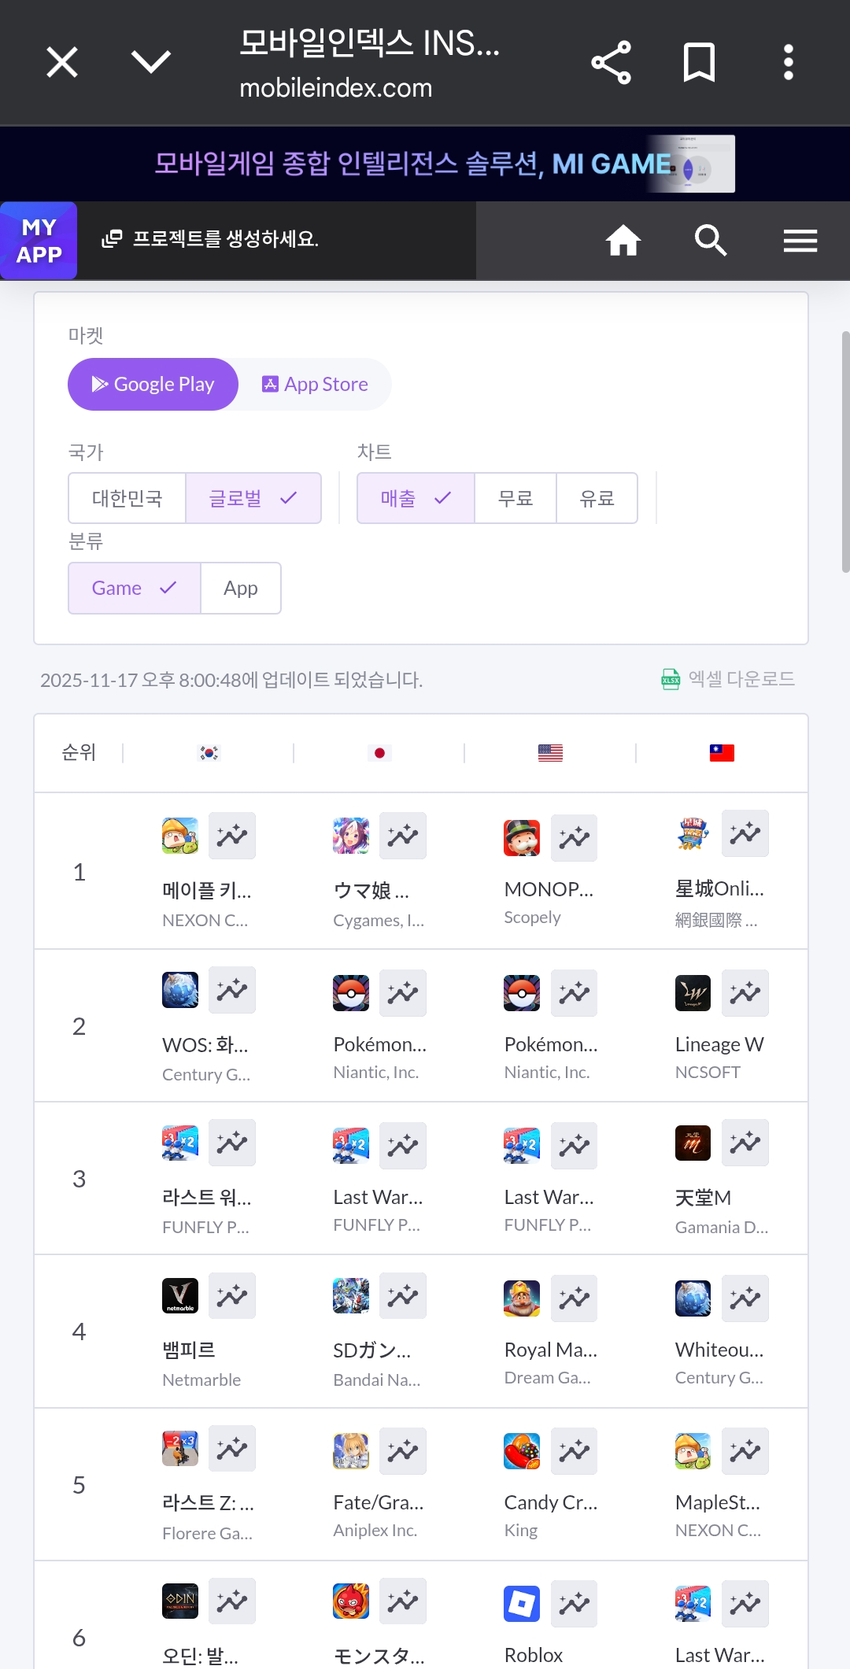Screen dimensions: 850x1669
Task: Click the 엑셀 다운로드 link
Action: tap(729, 679)
